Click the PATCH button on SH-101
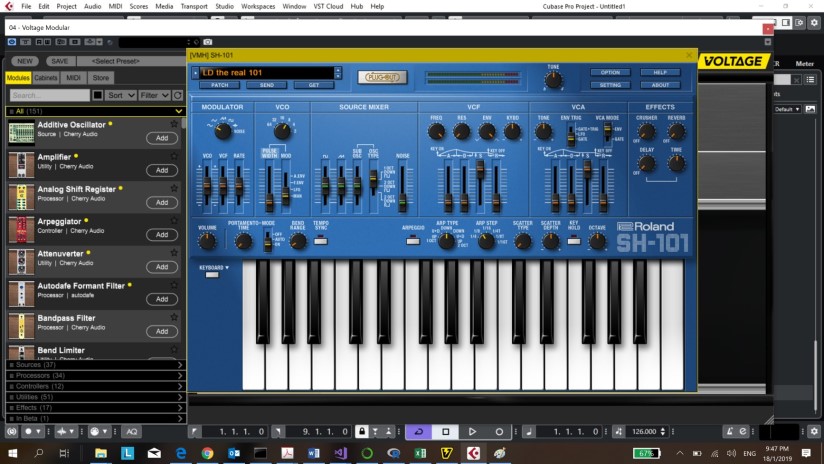Screen dimensions: 824x464 tap(220, 85)
